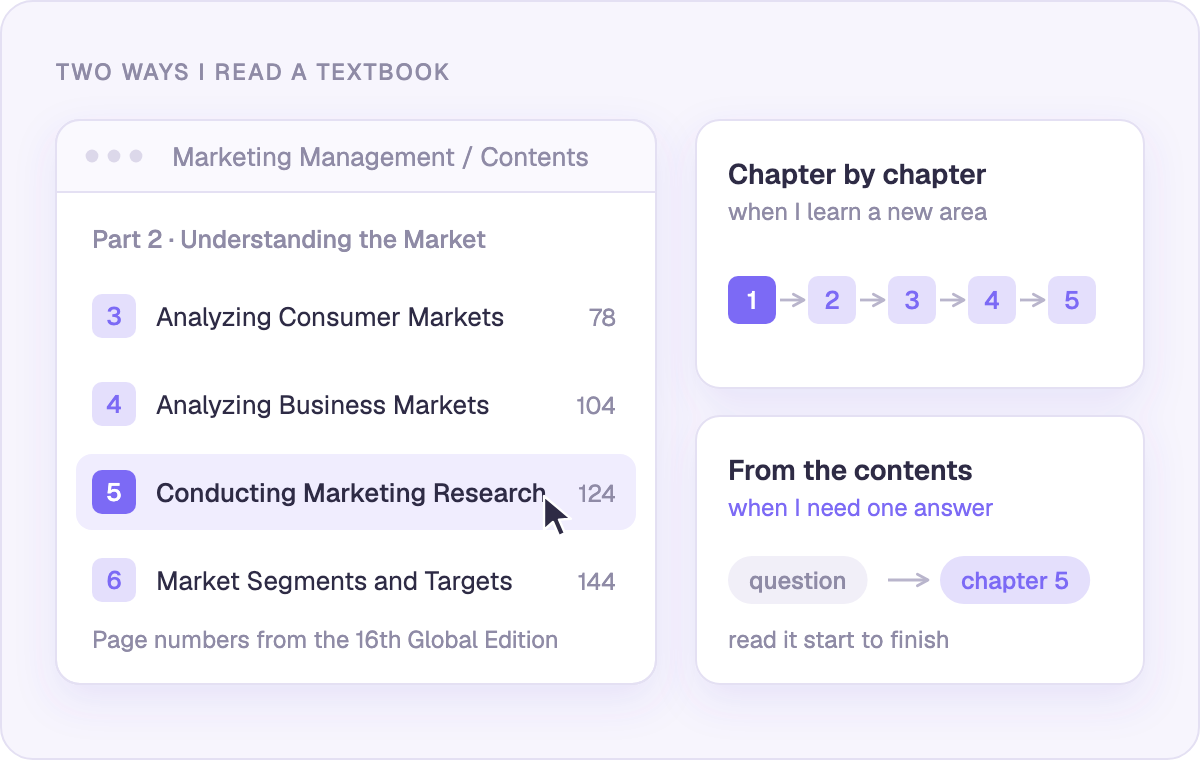
Task: Click the Part 2 Understanding the Market heading
Action: pos(289,240)
